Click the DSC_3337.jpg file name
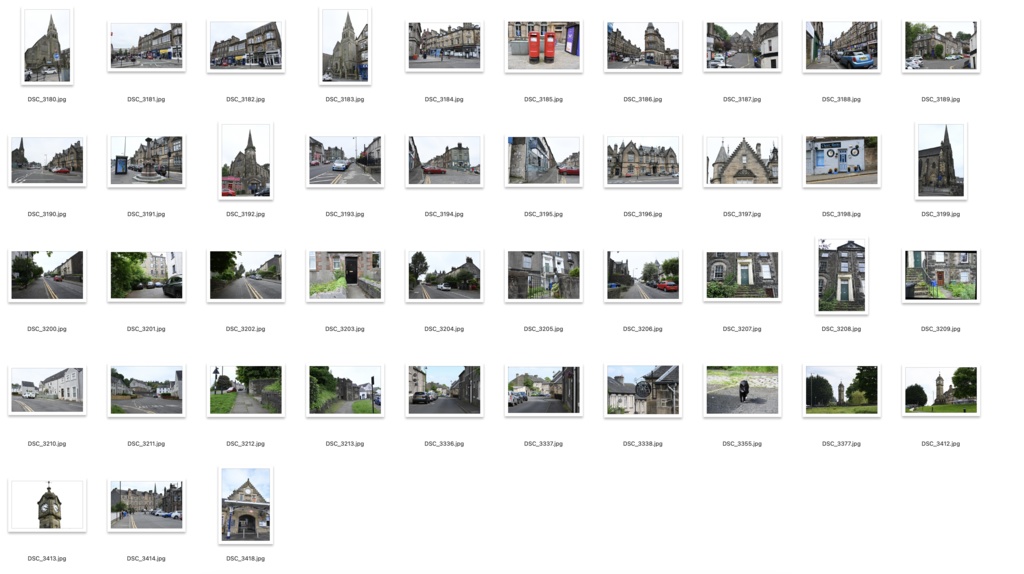Image resolution: width=1024 pixels, height=574 pixels. coord(543,444)
